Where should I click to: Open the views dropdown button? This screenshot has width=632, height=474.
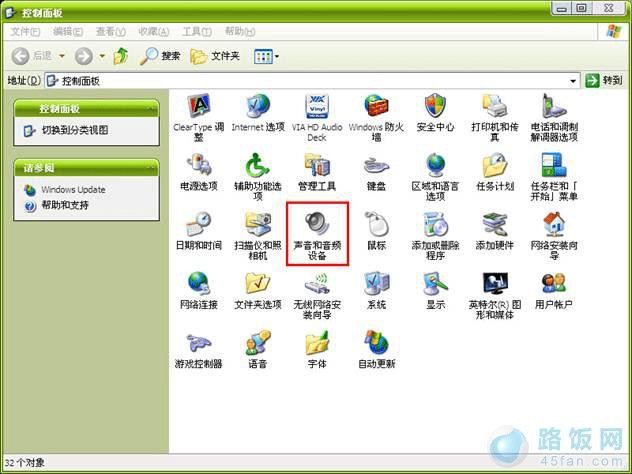click(x=266, y=56)
